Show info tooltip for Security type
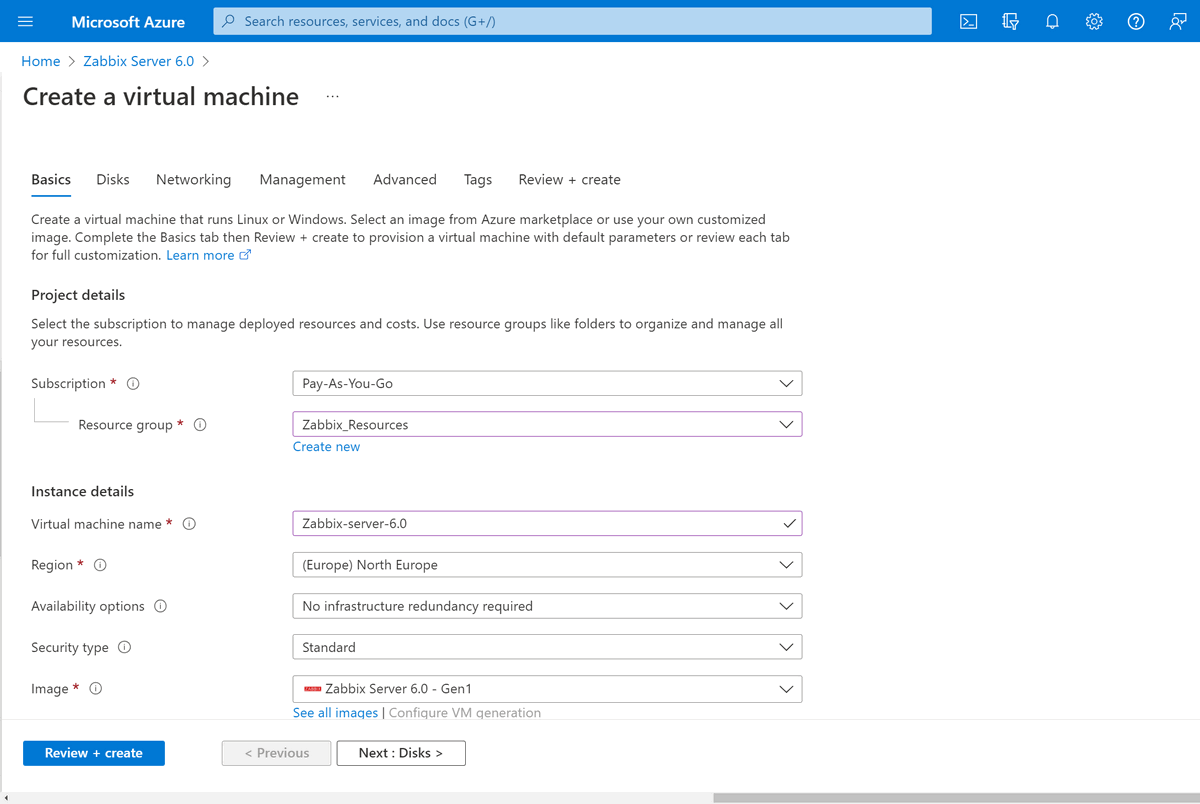Image resolution: width=1200 pixels, height=804 pixels. tap(125, 647)
